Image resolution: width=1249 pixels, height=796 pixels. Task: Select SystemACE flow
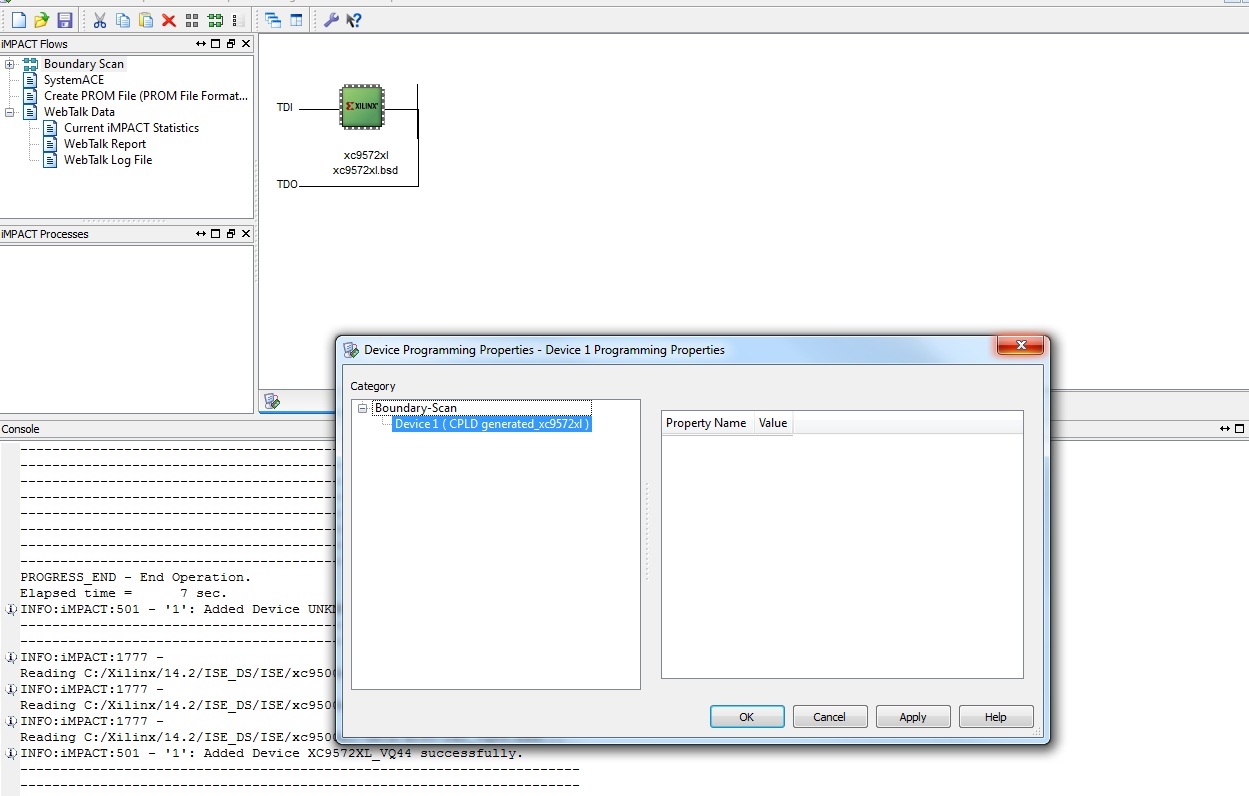point(74,80)
